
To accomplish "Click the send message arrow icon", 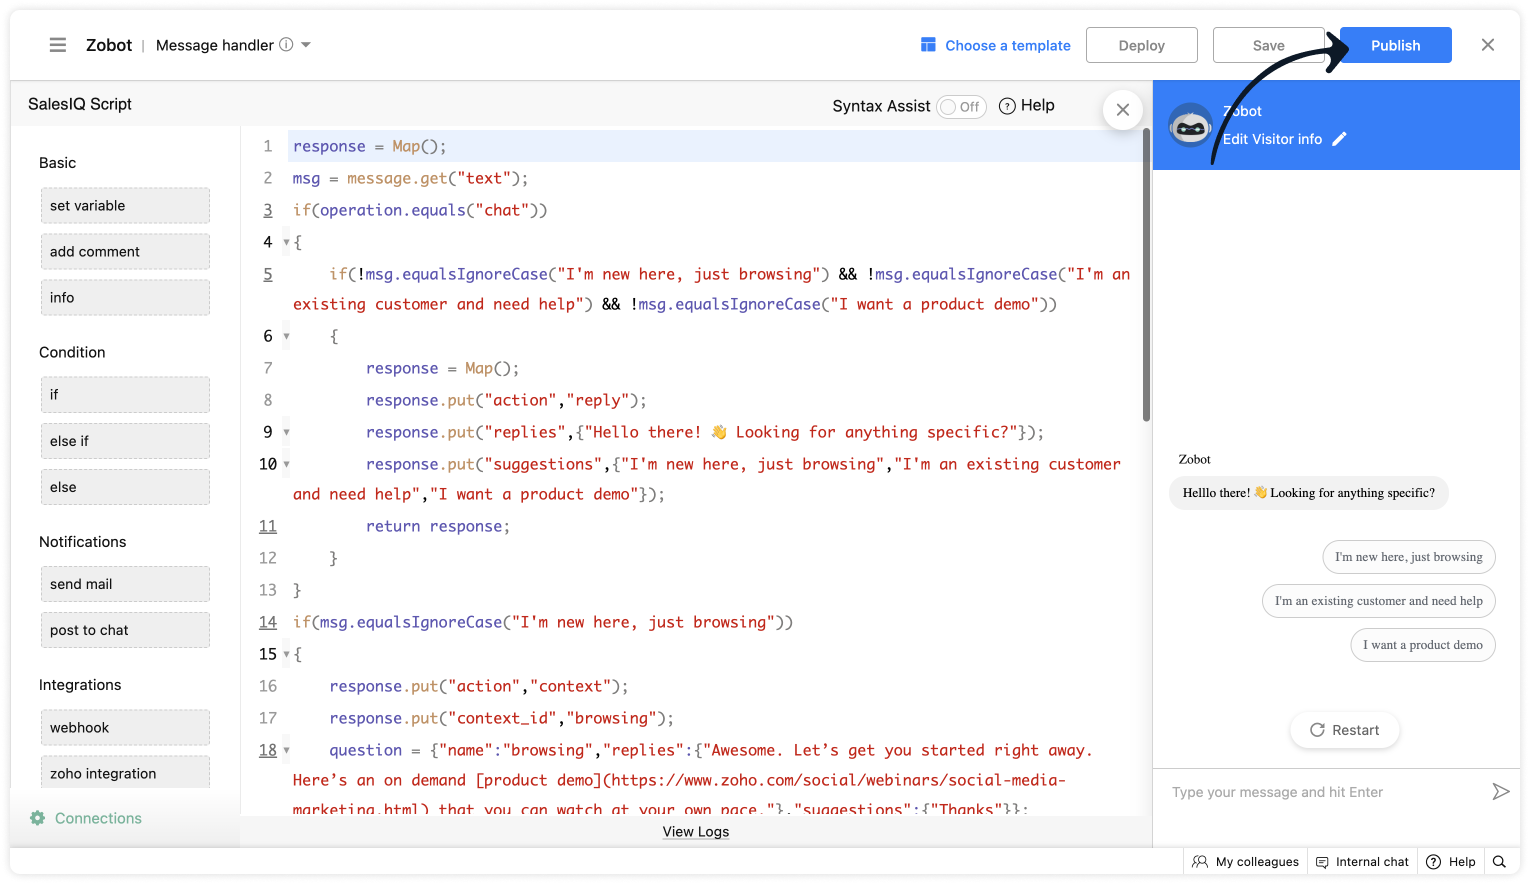I will click(x=1501, y=792).
